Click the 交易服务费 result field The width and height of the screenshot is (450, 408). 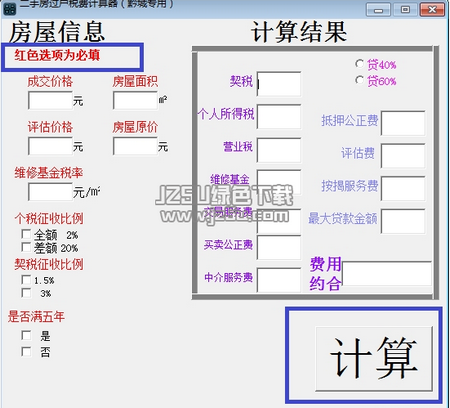(x=279, y=221)
